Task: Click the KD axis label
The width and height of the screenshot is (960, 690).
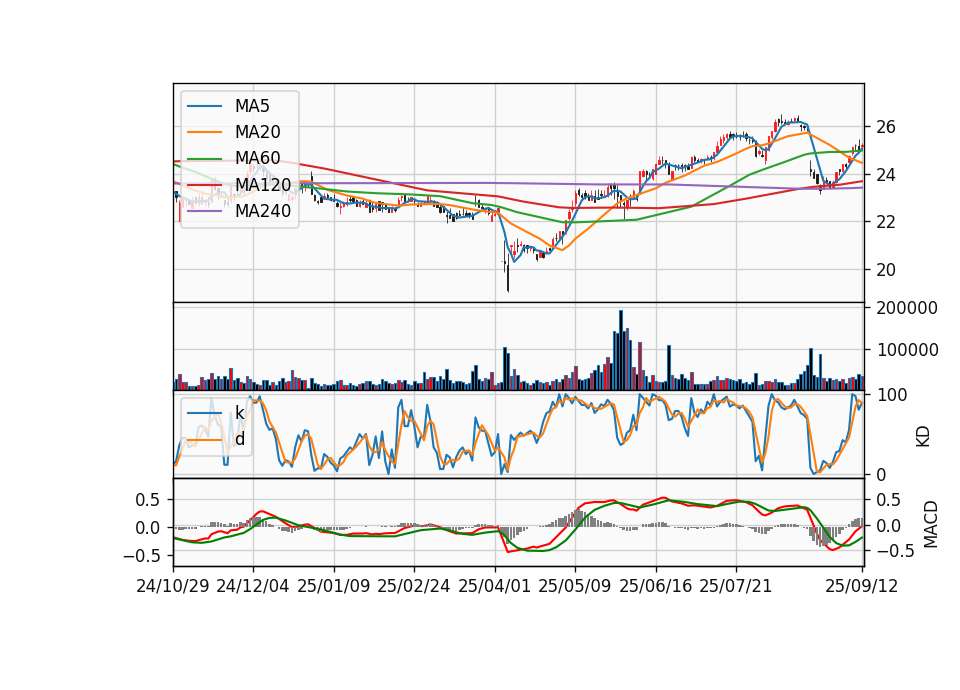Action: 923,437
